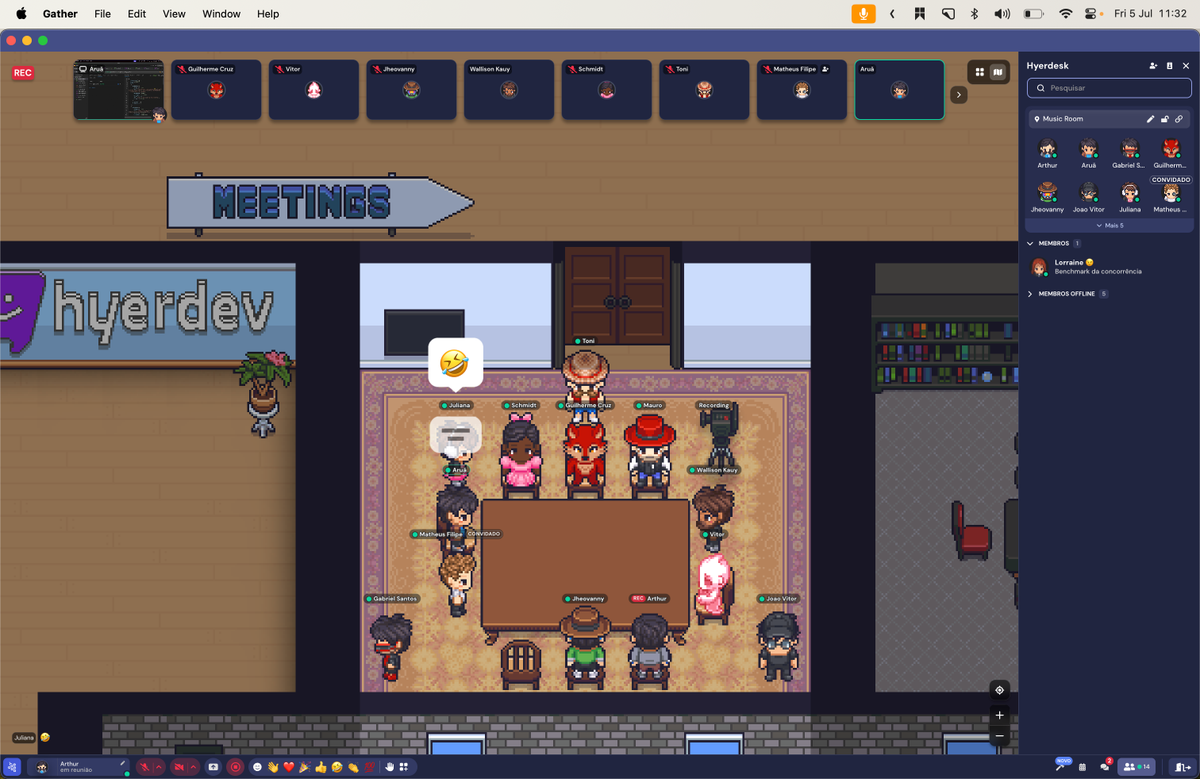This screenshot has width=1200, height=779.
Task: Open the volume control in menu bar
Action: tap(1002, 14)
